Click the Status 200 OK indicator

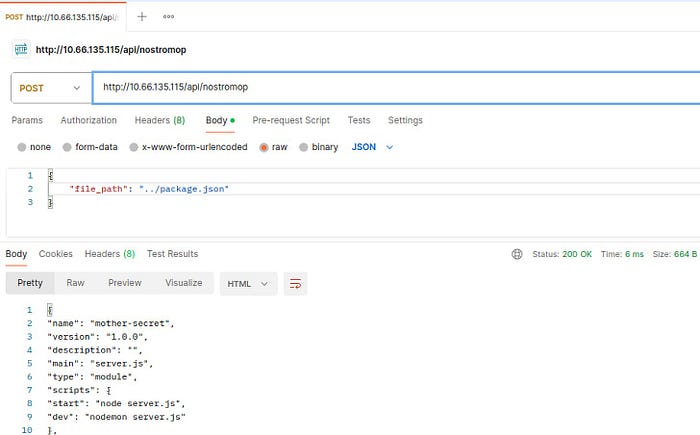click(562, 254)
